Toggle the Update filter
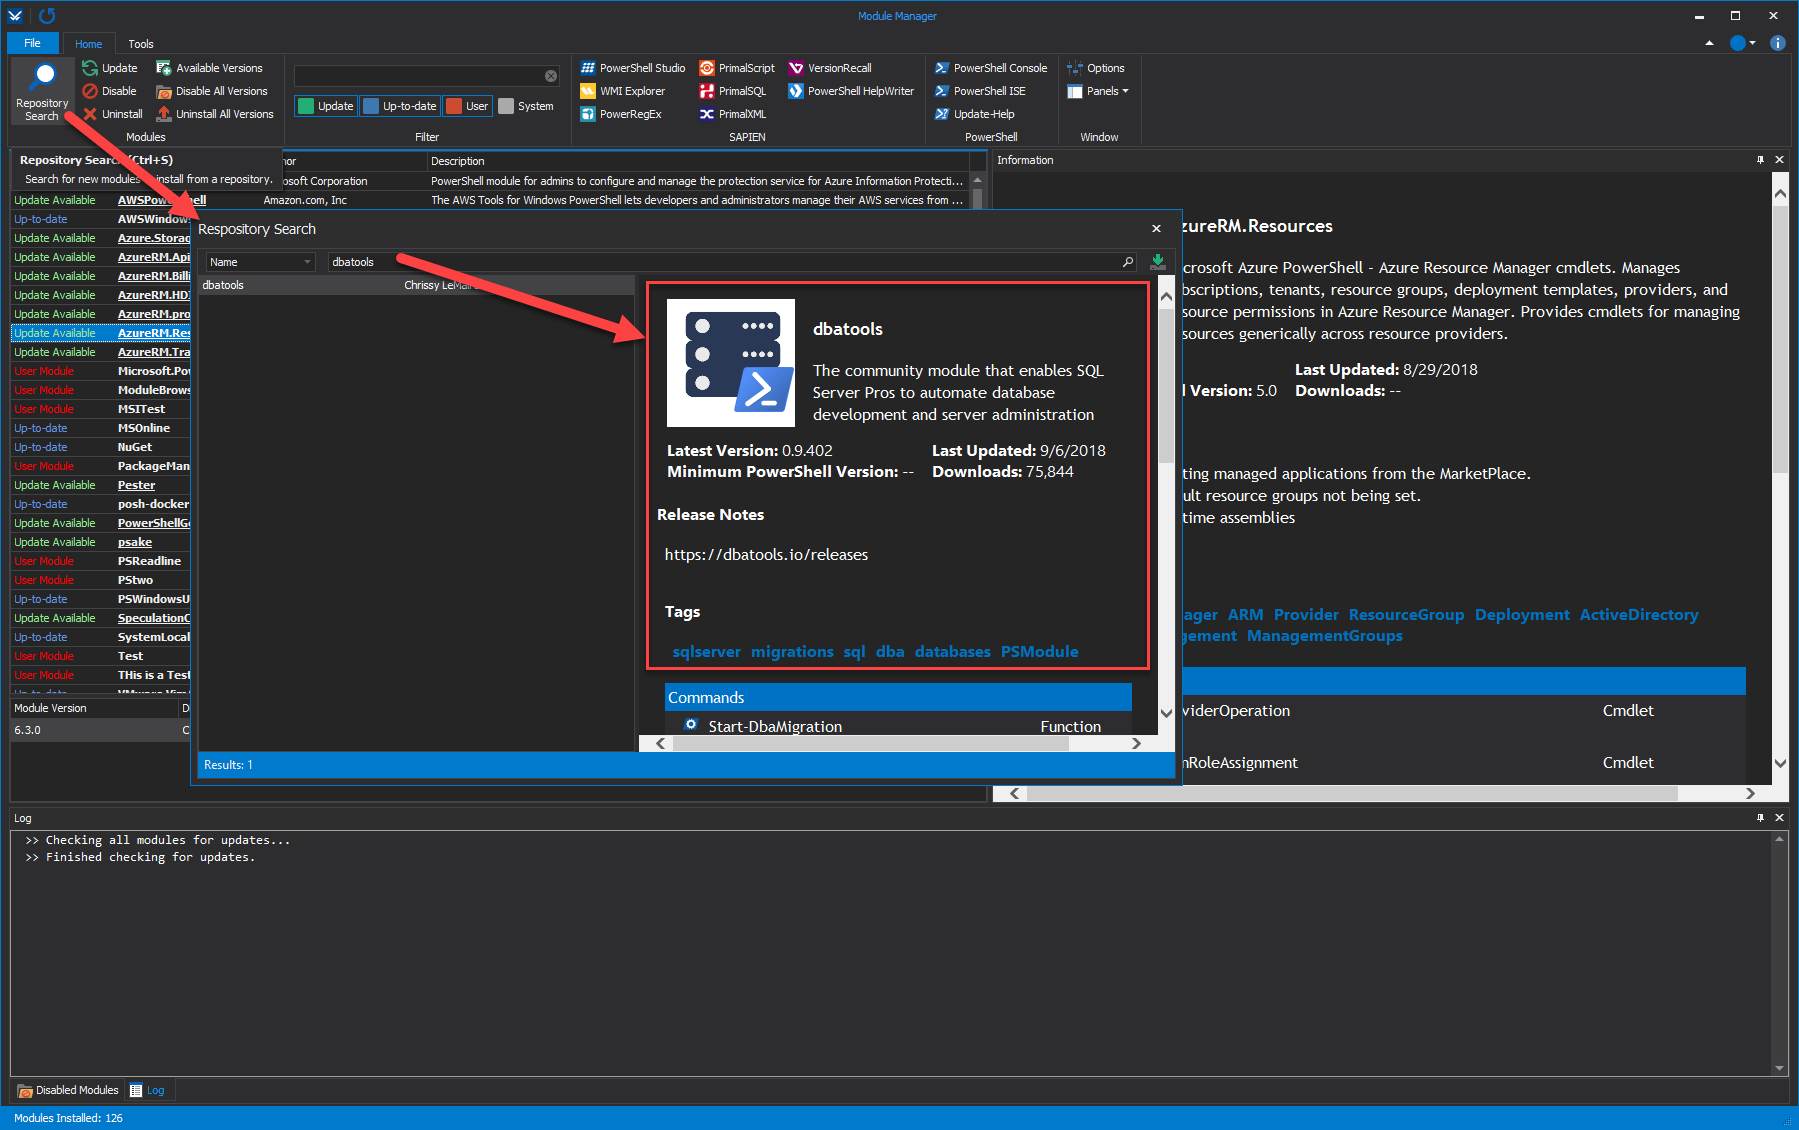Viewport: 1799px width, 1130px height. pos(326,106)
